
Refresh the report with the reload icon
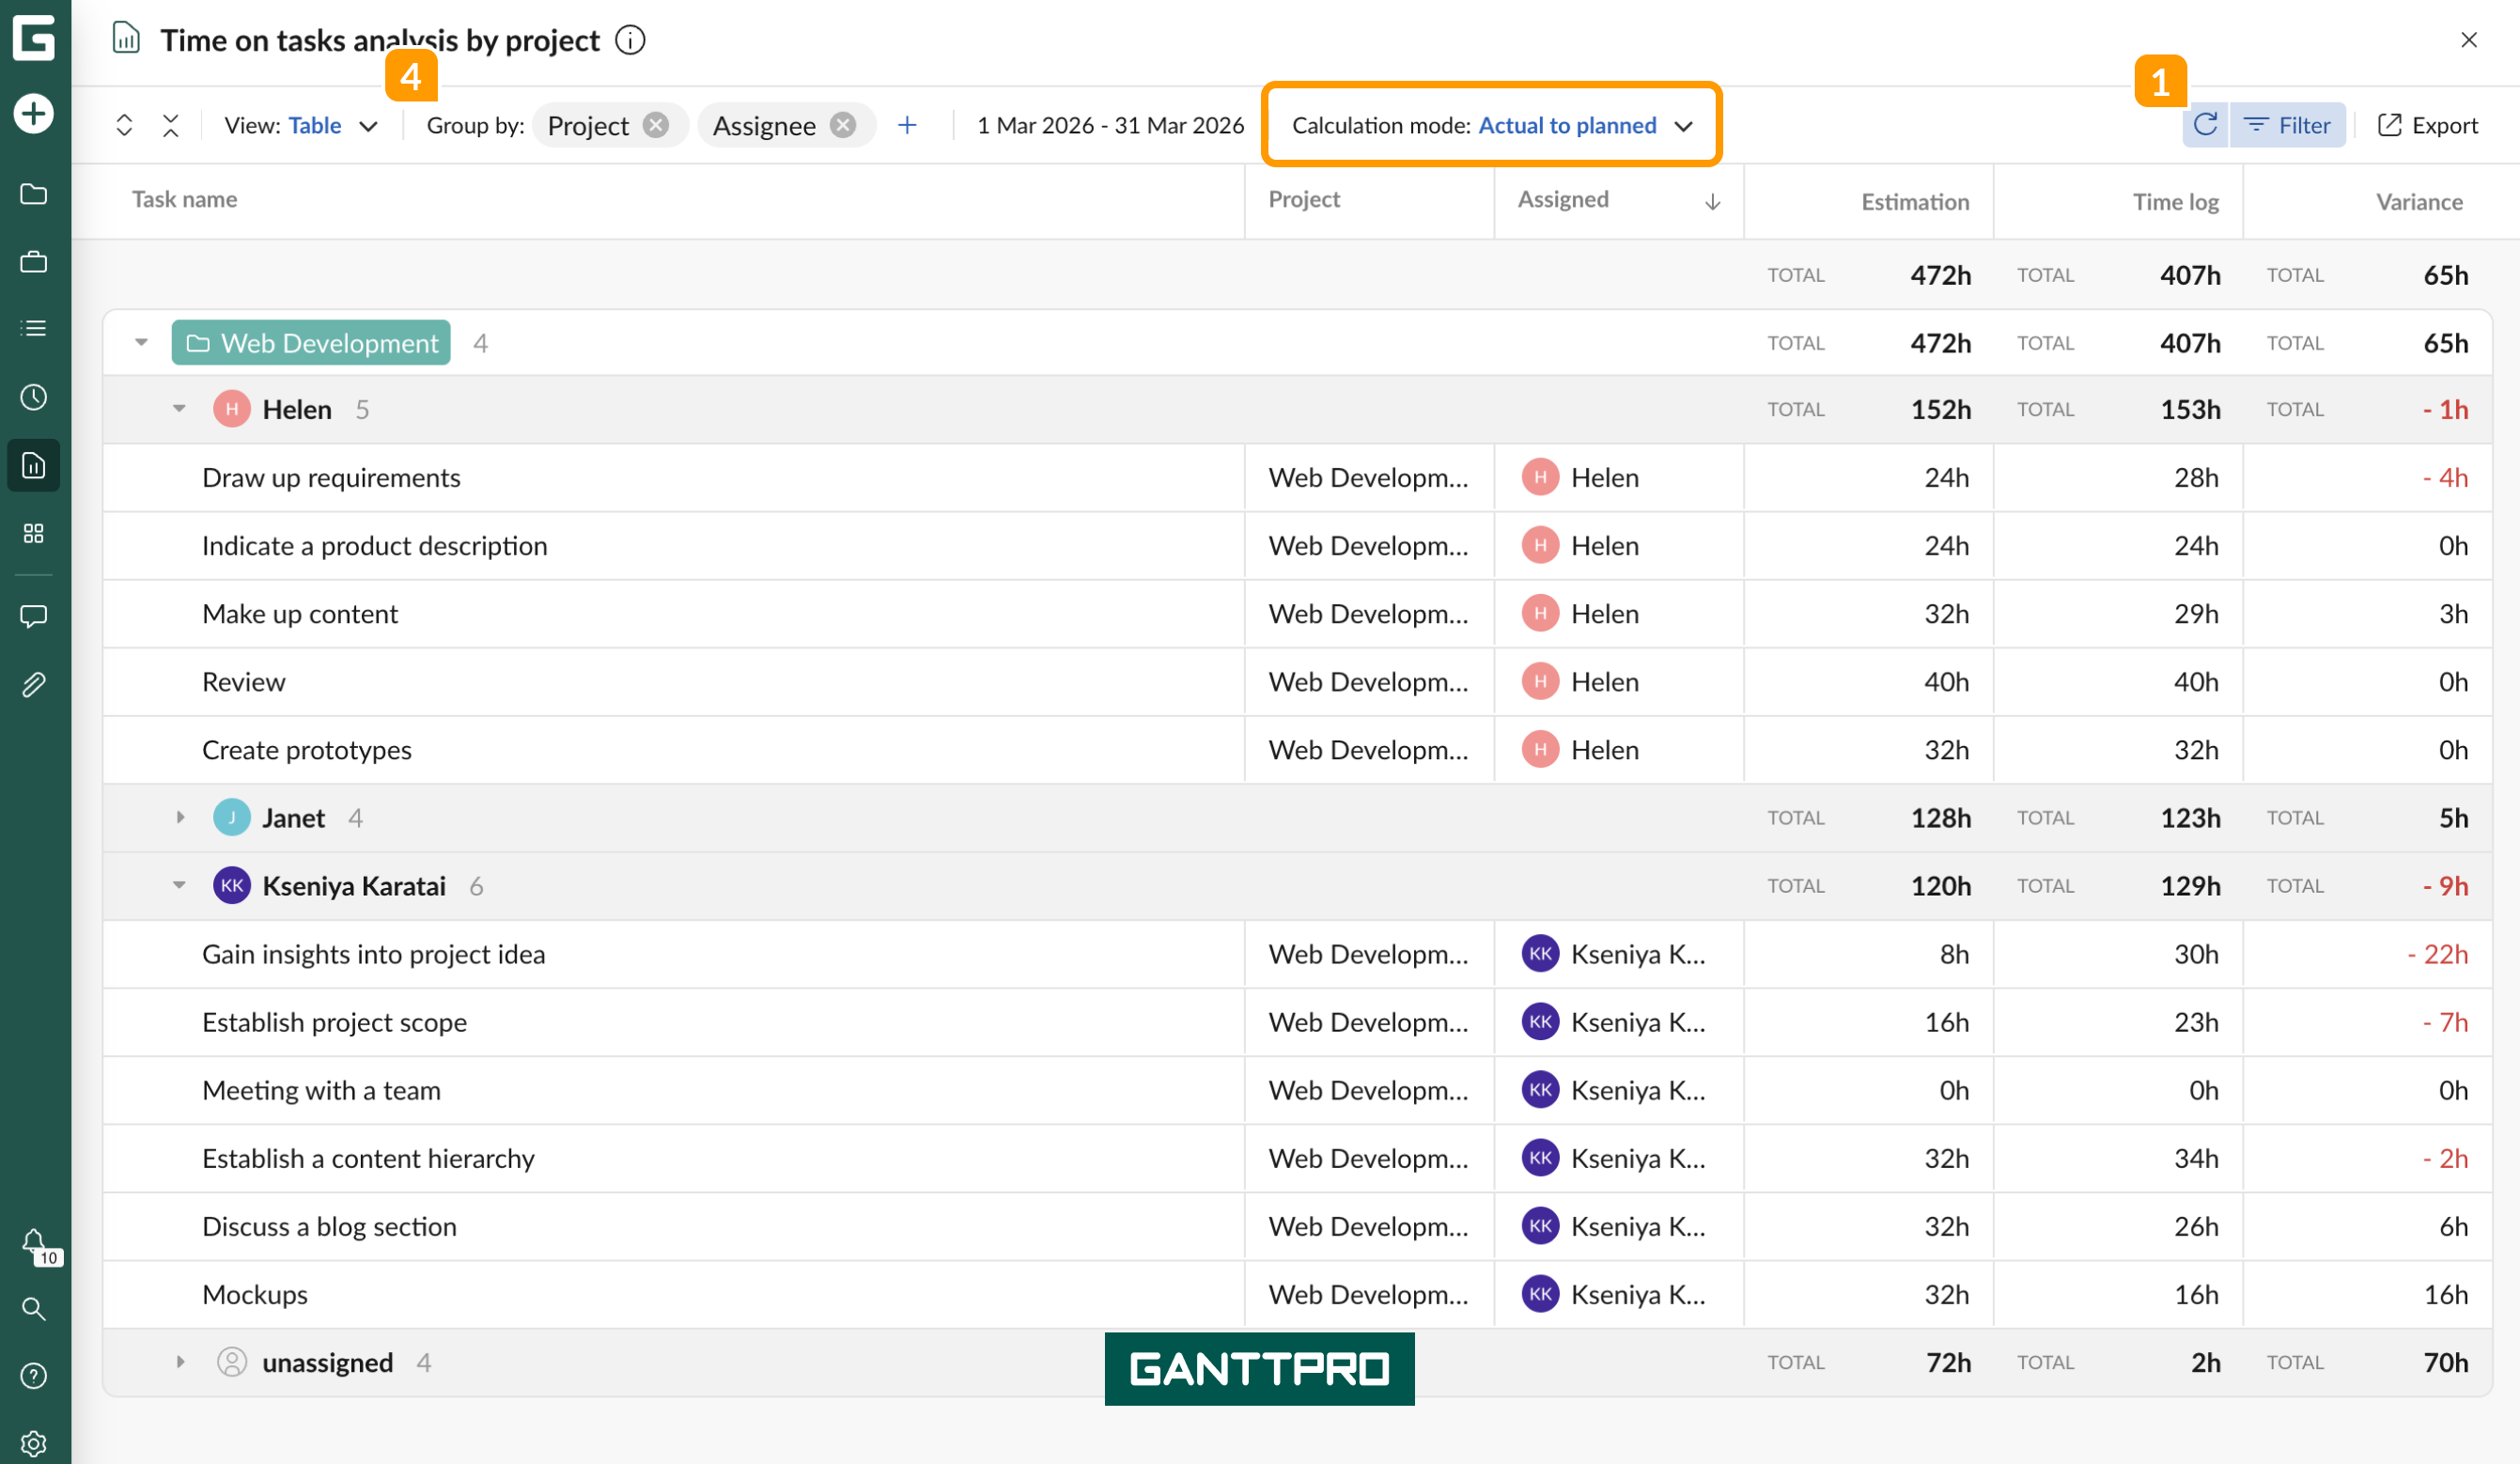click(2205, 124)
